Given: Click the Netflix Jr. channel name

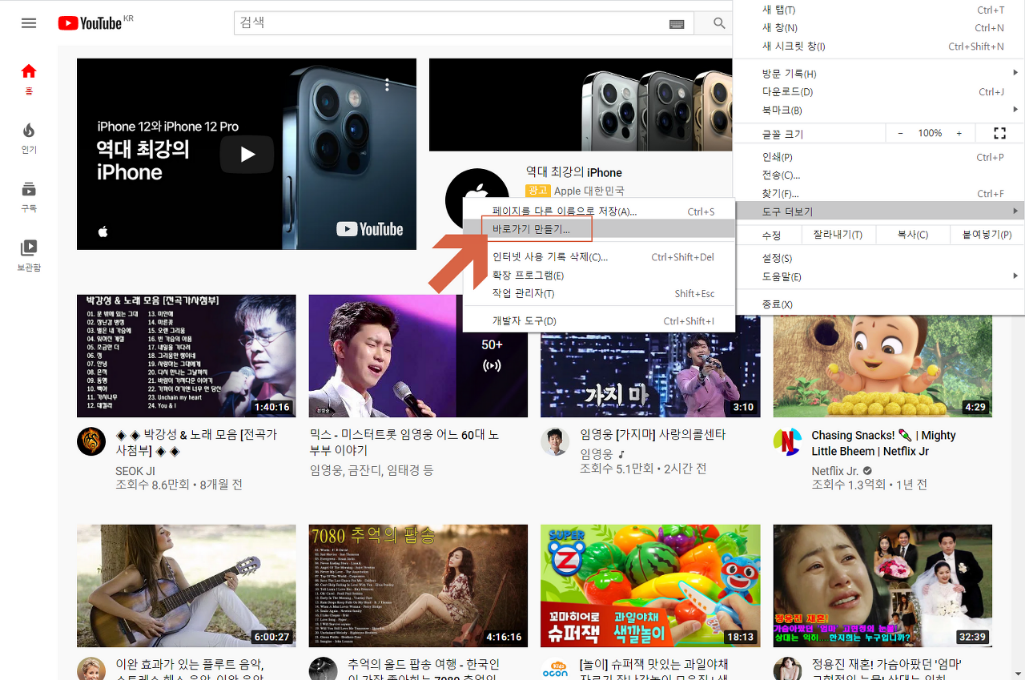Looking at the screenshot, I should pos(835,471).
